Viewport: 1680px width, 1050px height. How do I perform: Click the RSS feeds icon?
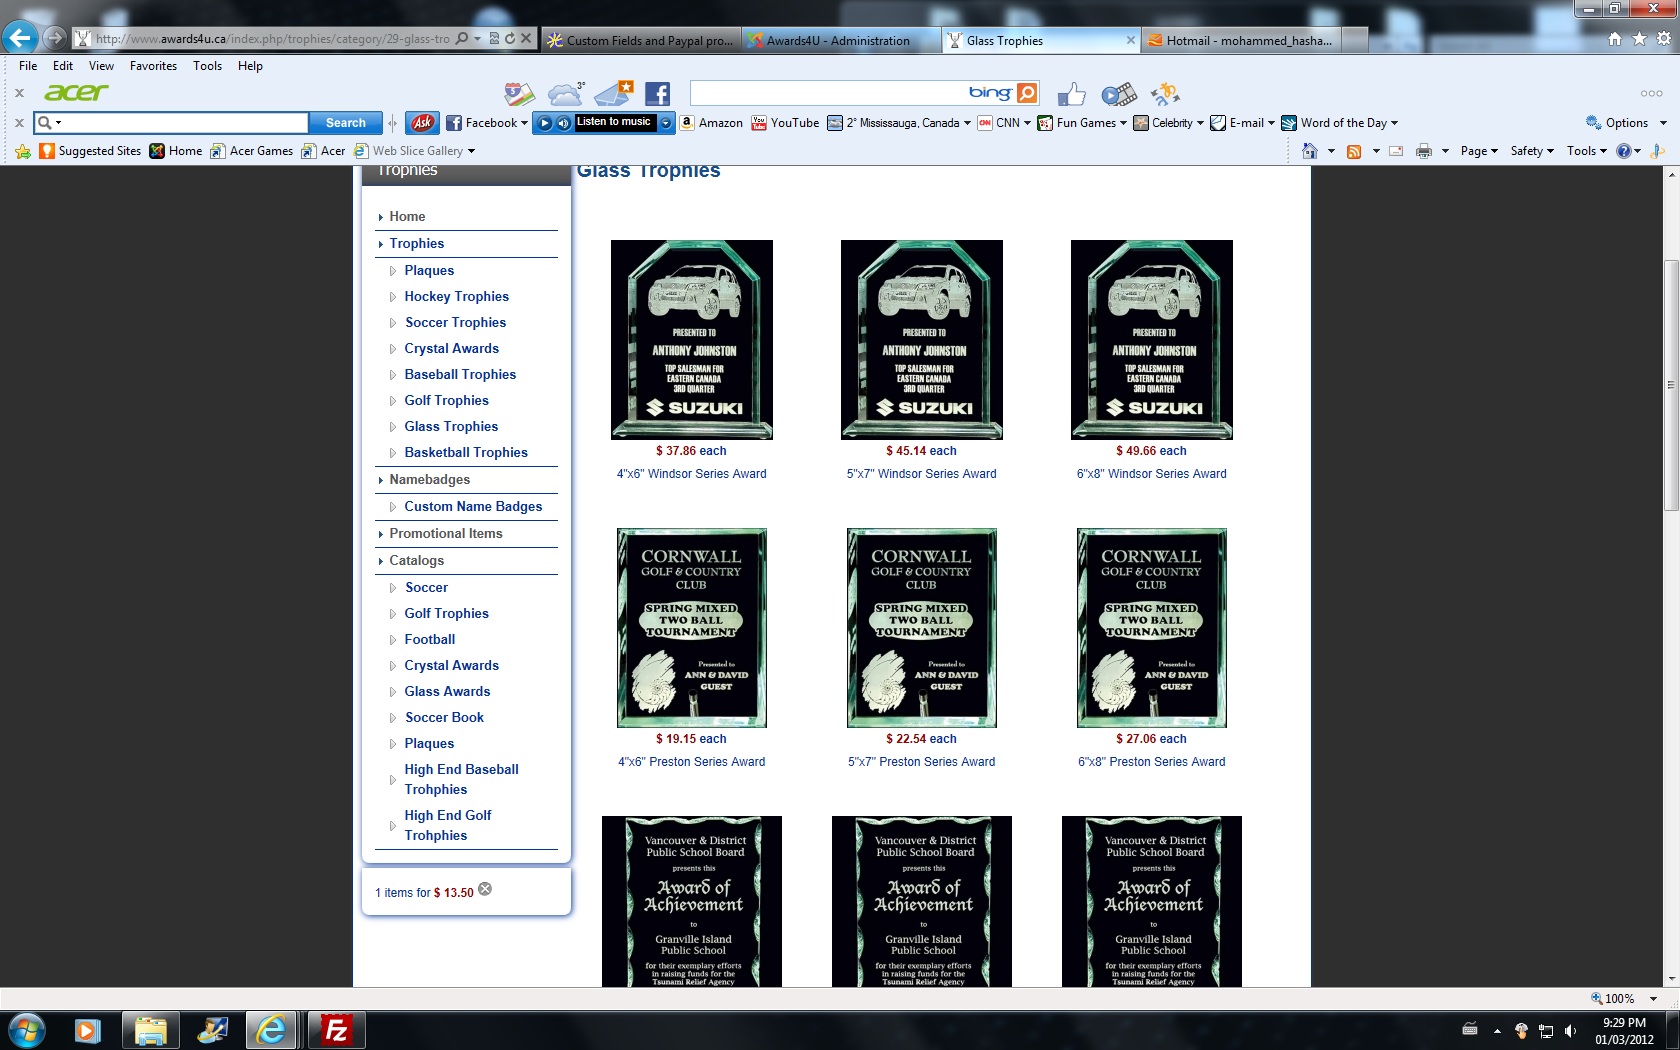pos(1354,151)
